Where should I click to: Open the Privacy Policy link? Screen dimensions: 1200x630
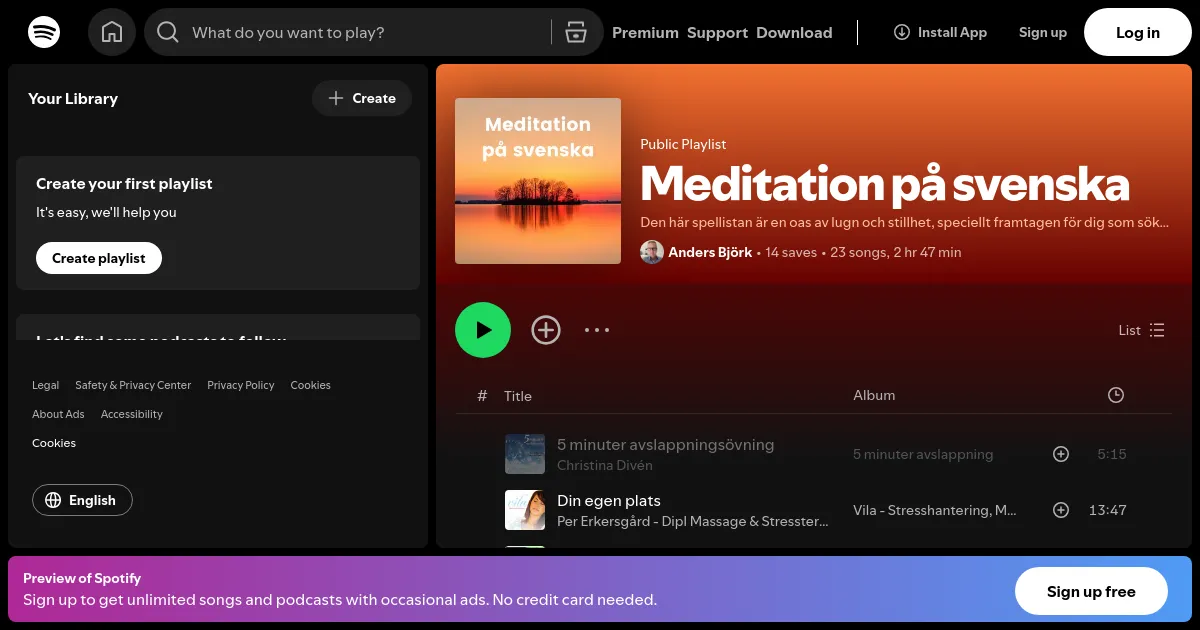click(241, 385)
